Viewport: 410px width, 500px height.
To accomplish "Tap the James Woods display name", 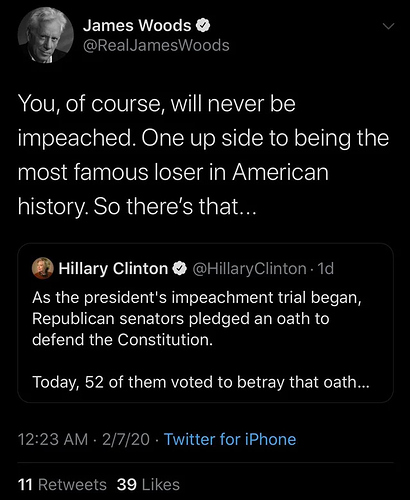I will [137, 25].
